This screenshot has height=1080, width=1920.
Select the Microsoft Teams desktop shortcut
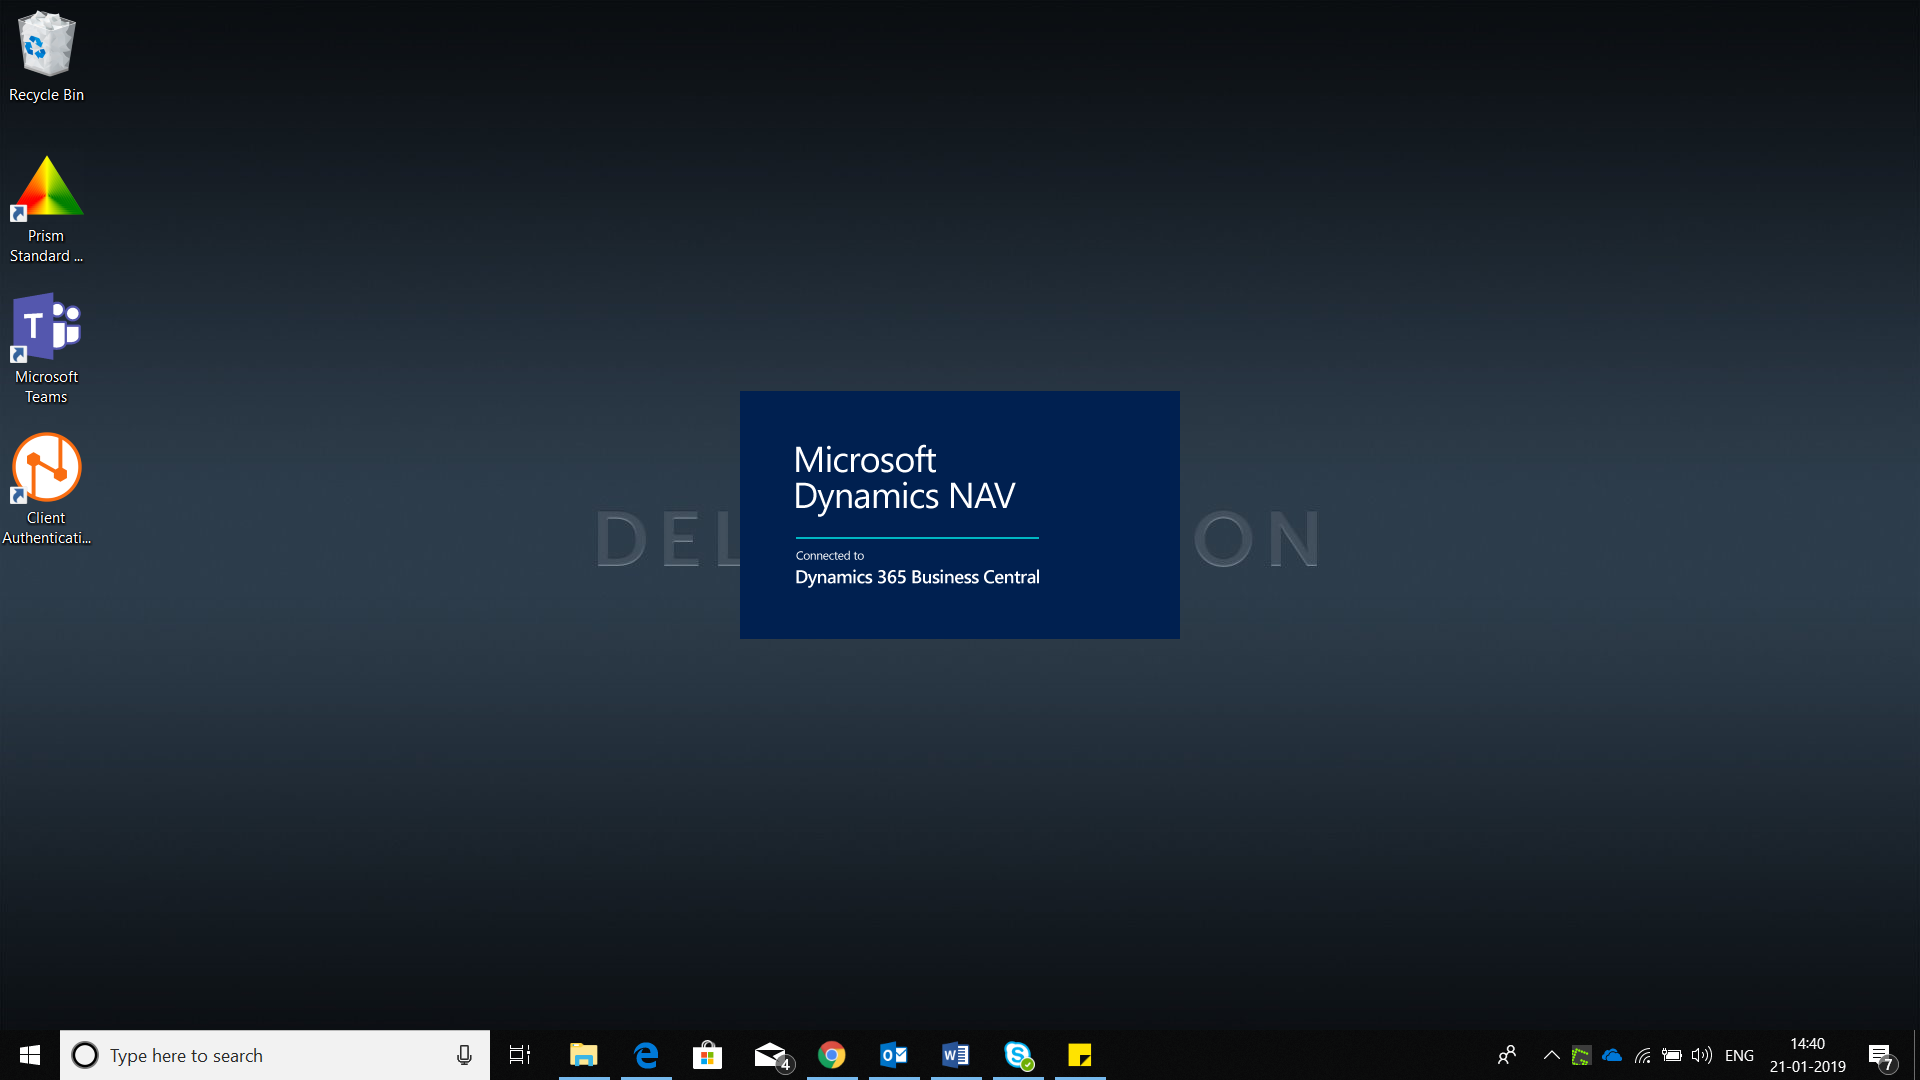[46, 349]
